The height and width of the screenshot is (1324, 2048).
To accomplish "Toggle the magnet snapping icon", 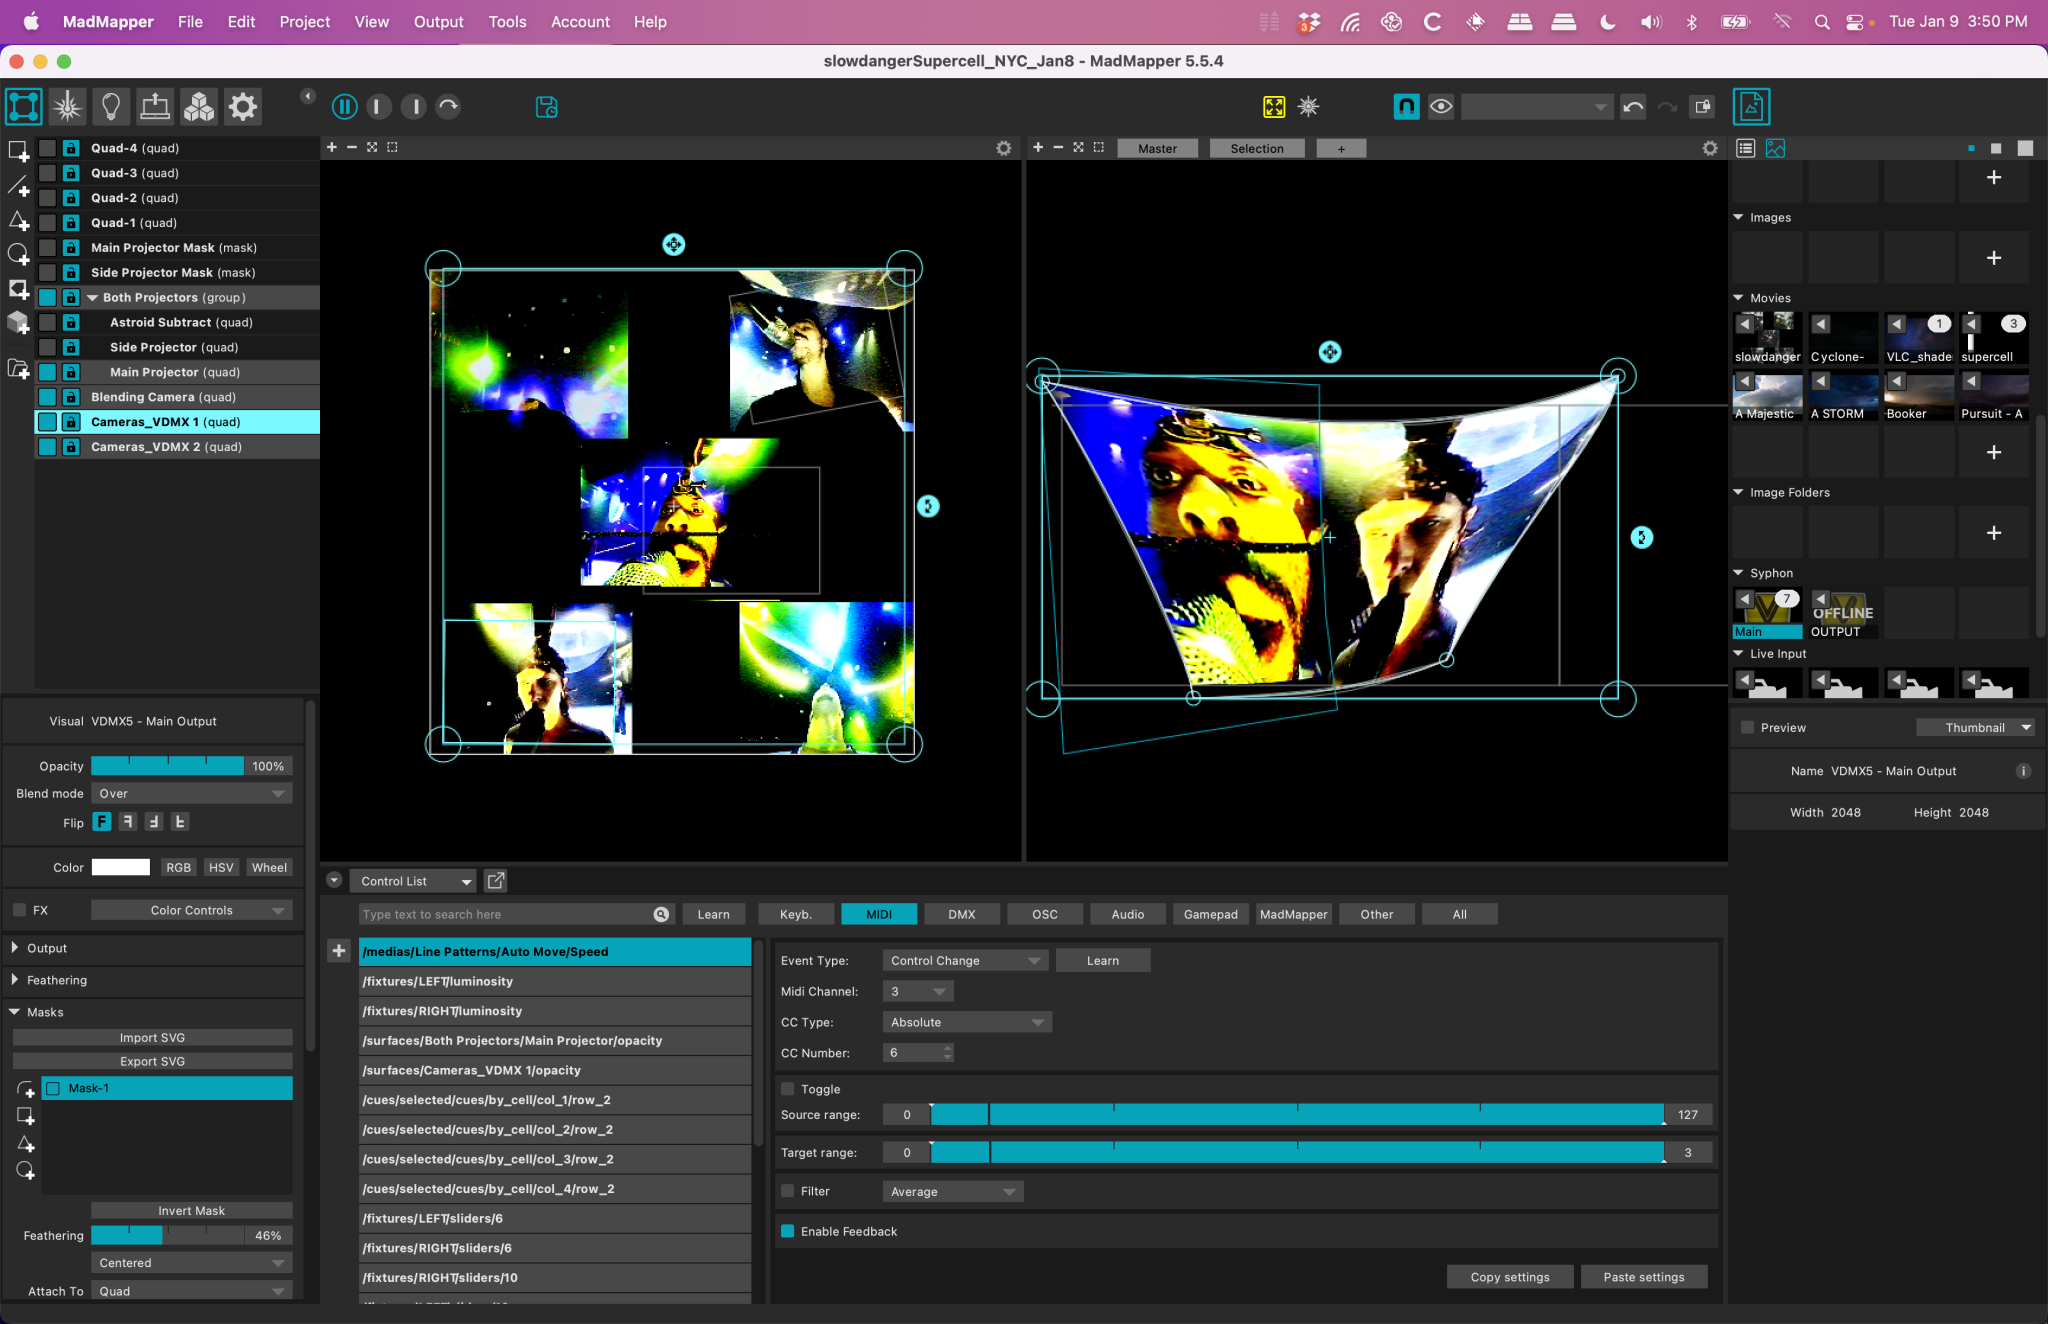I will [x=1405, y=106].
